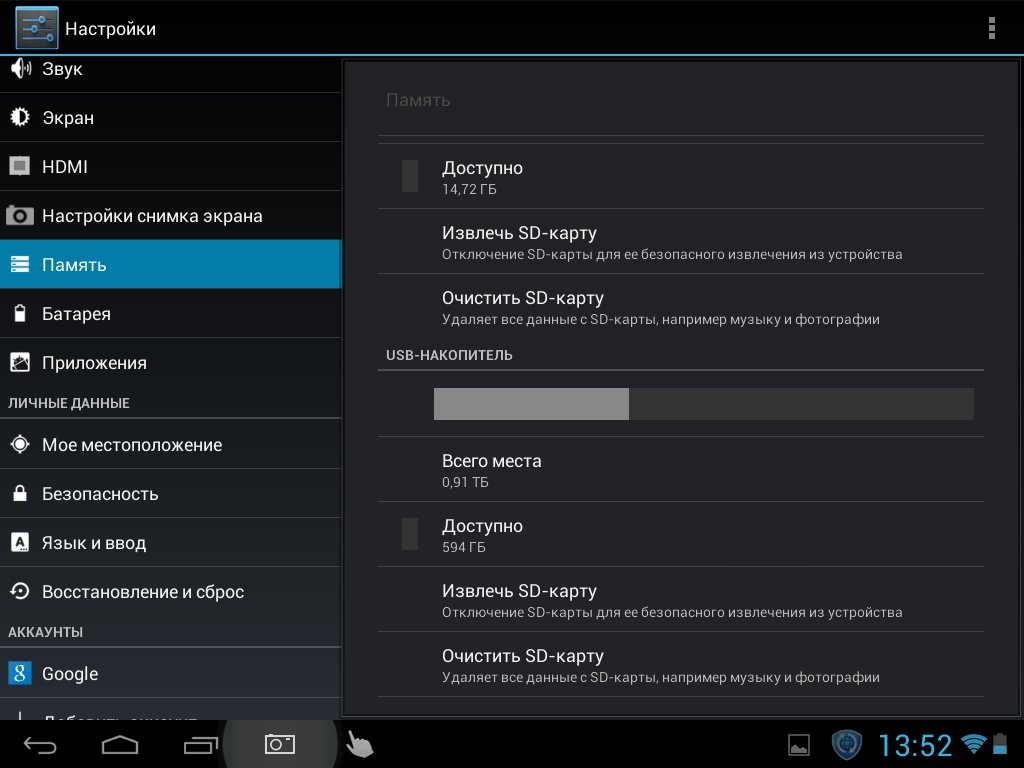The width and height of the screenshot is (1024, 768).
Task: Tap the picture notification icon in status bar
Action: click(x=799, y=744)
